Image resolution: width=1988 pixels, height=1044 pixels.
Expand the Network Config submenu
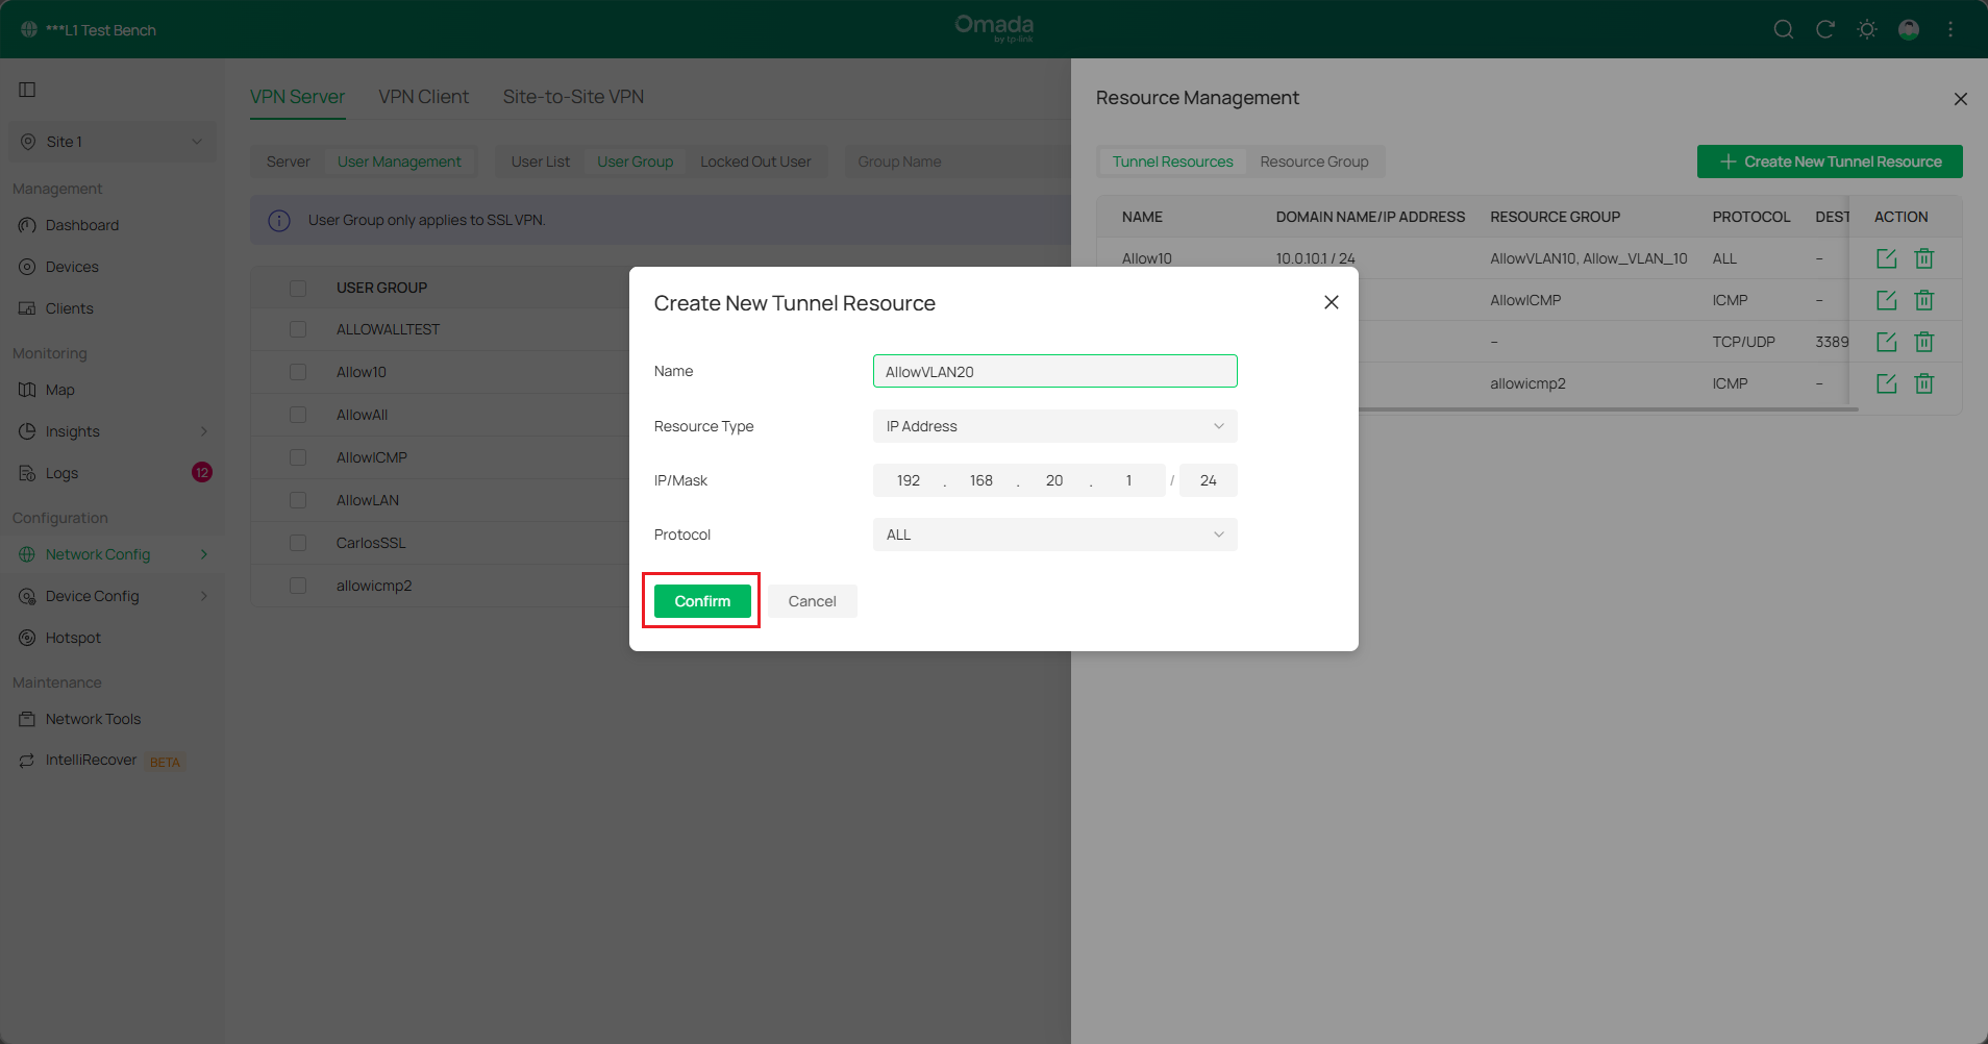(204, 554)
